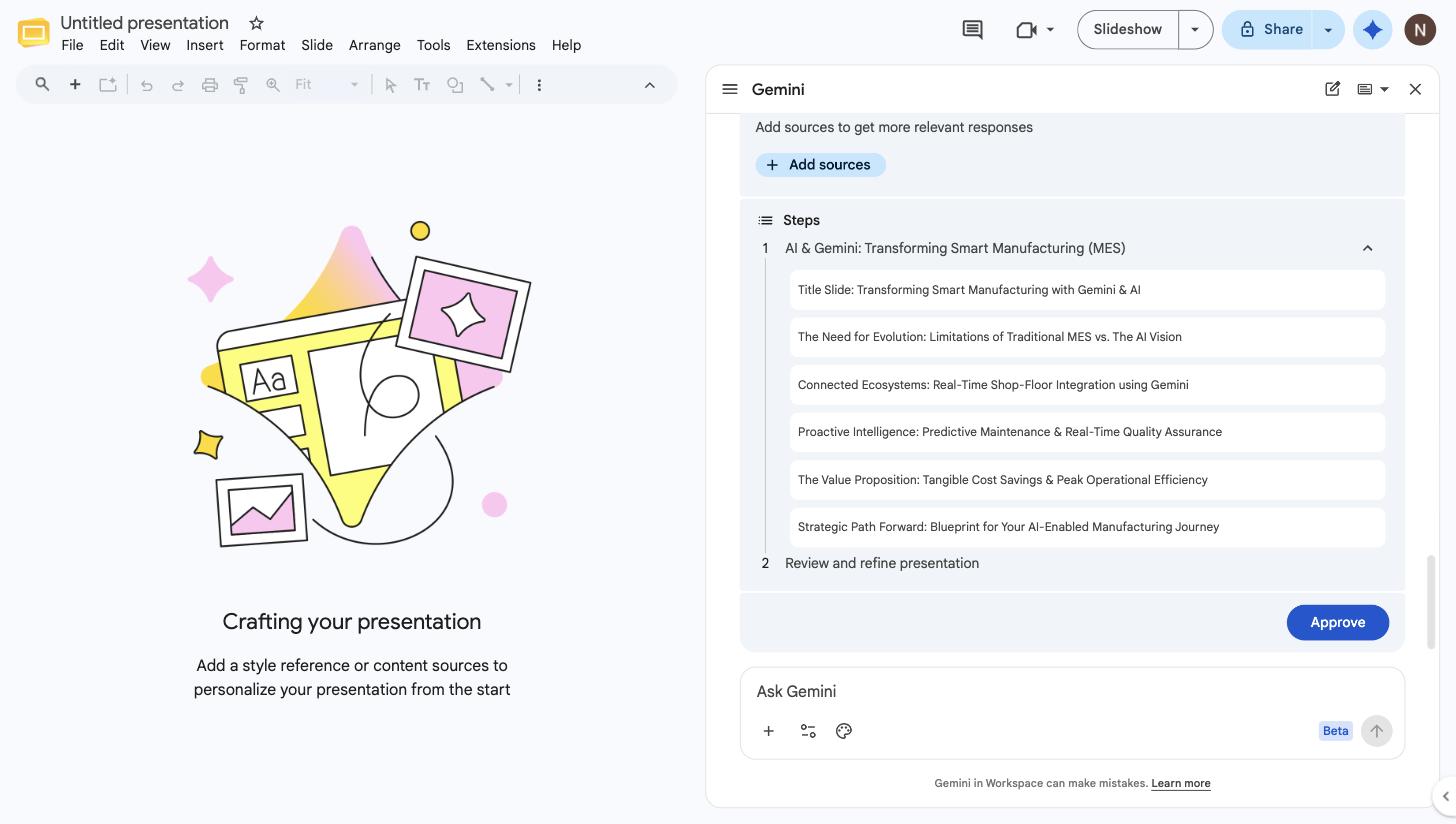This screenshot has width=1456, height=824.
Task: Click the Slideshow button
Action: click(x=1128, y=30)
